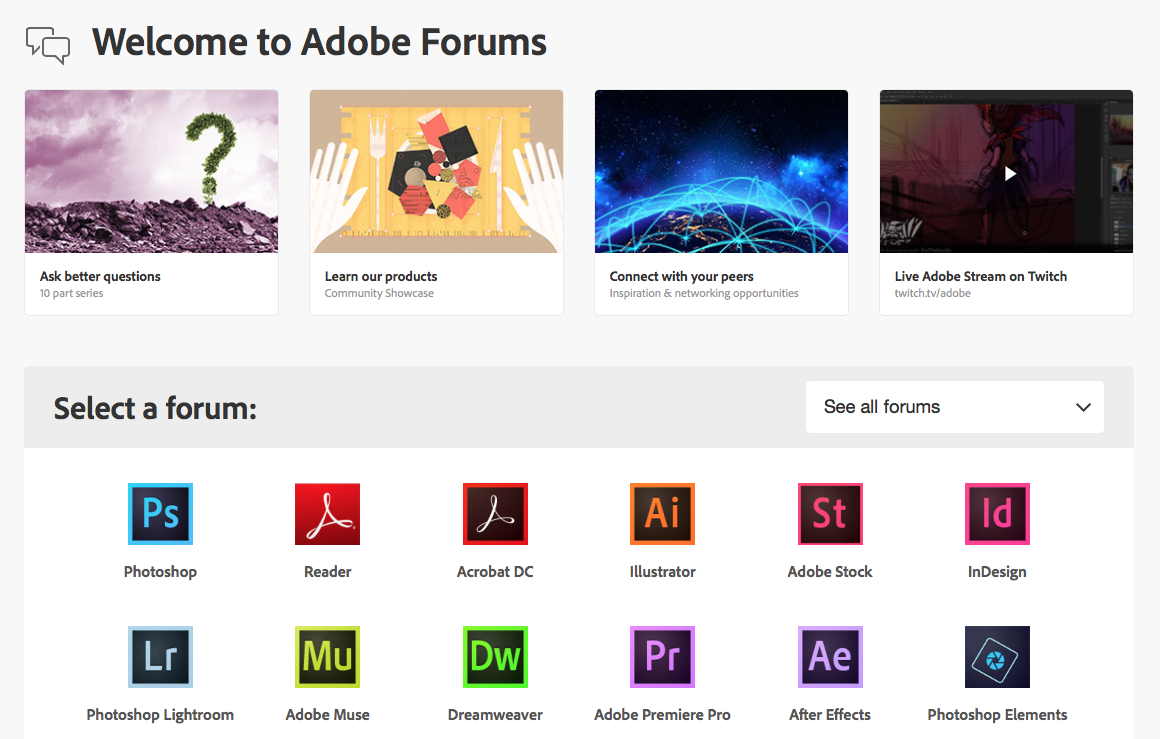Click the Adobe Premiere Pro Pr icon
The width and height of the screenshot is (1160, 739).
click(662, 657)
